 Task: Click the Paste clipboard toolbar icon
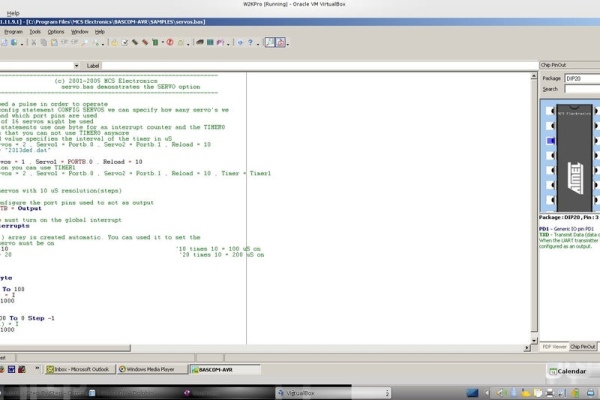54,42
